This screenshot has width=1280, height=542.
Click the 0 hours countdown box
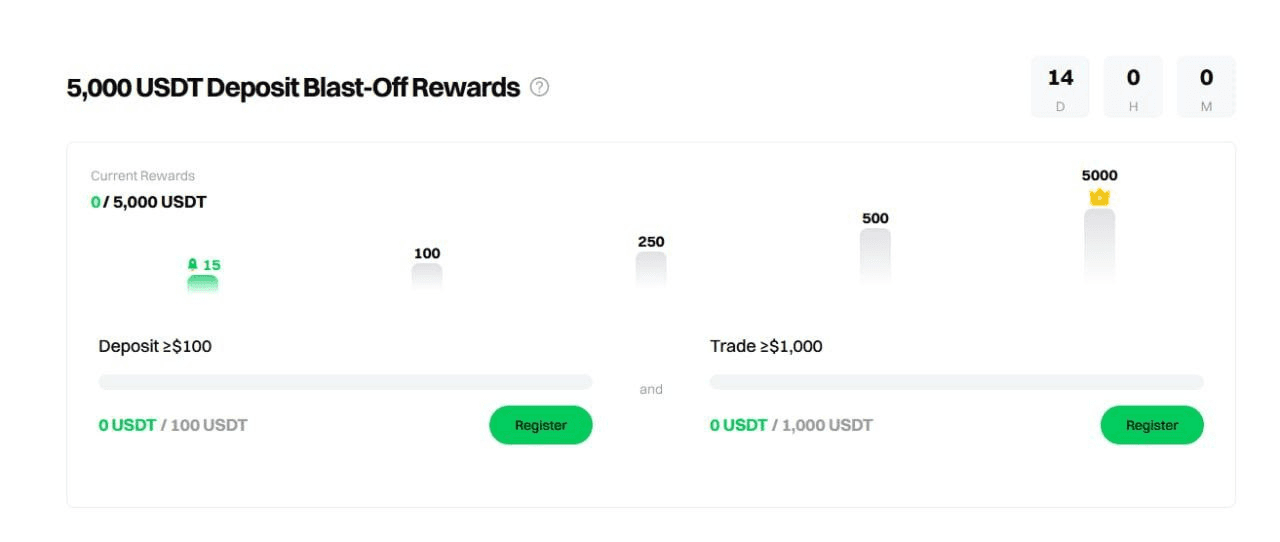1133,87
